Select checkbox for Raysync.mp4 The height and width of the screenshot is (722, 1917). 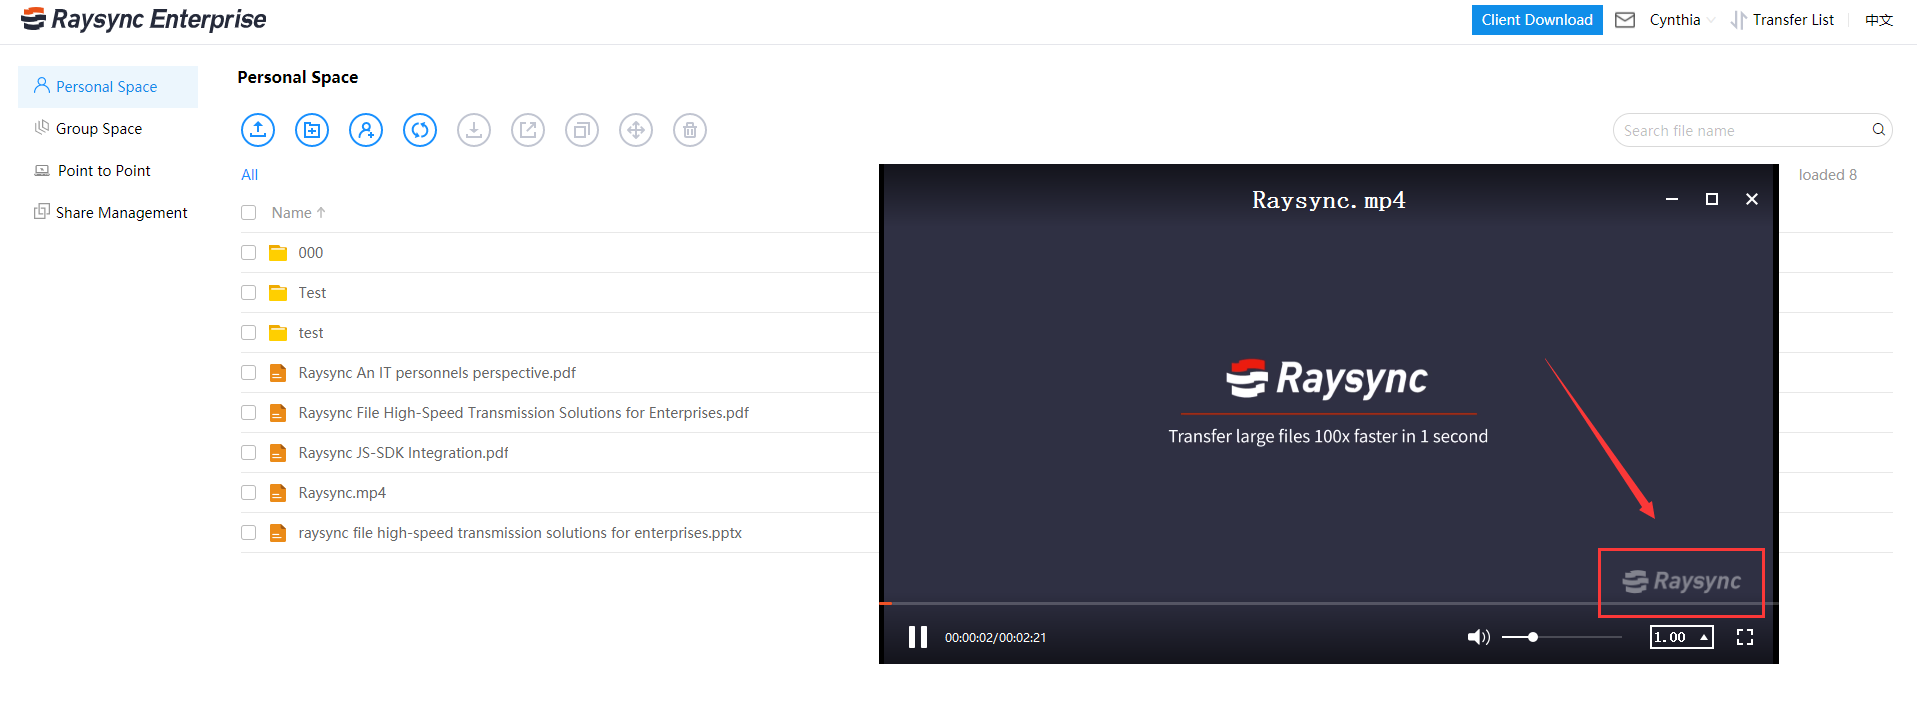pos(248,493)
